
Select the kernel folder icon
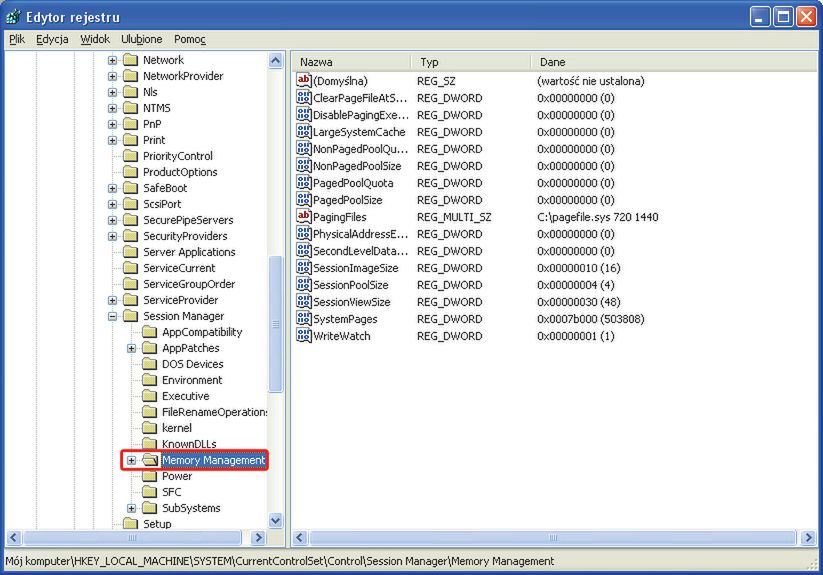[150, 428]
